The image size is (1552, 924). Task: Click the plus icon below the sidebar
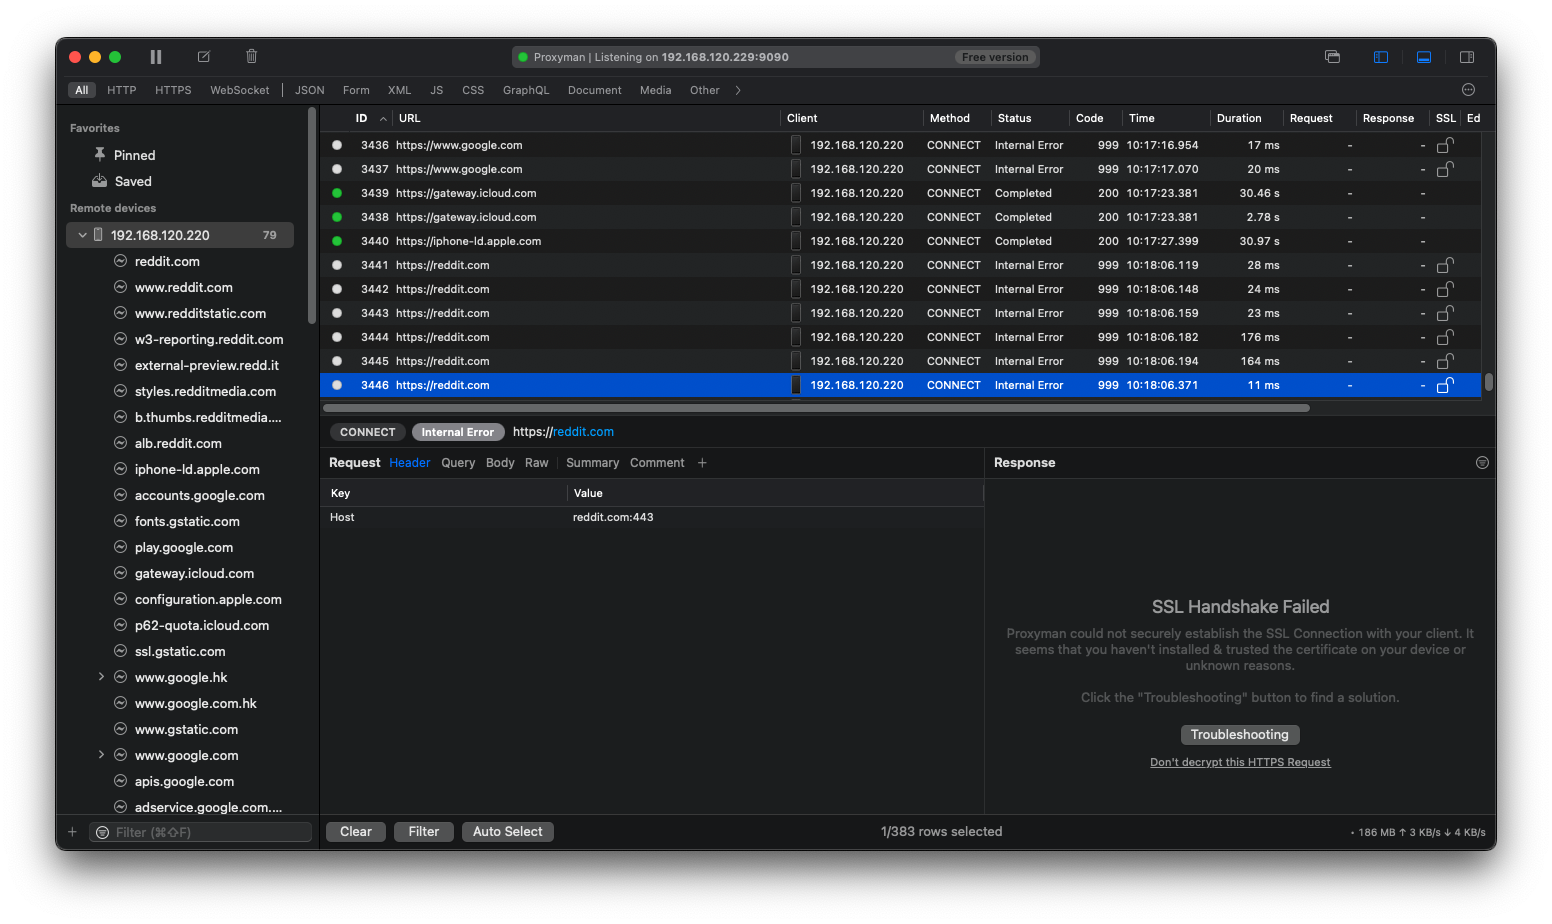[71, 831]
